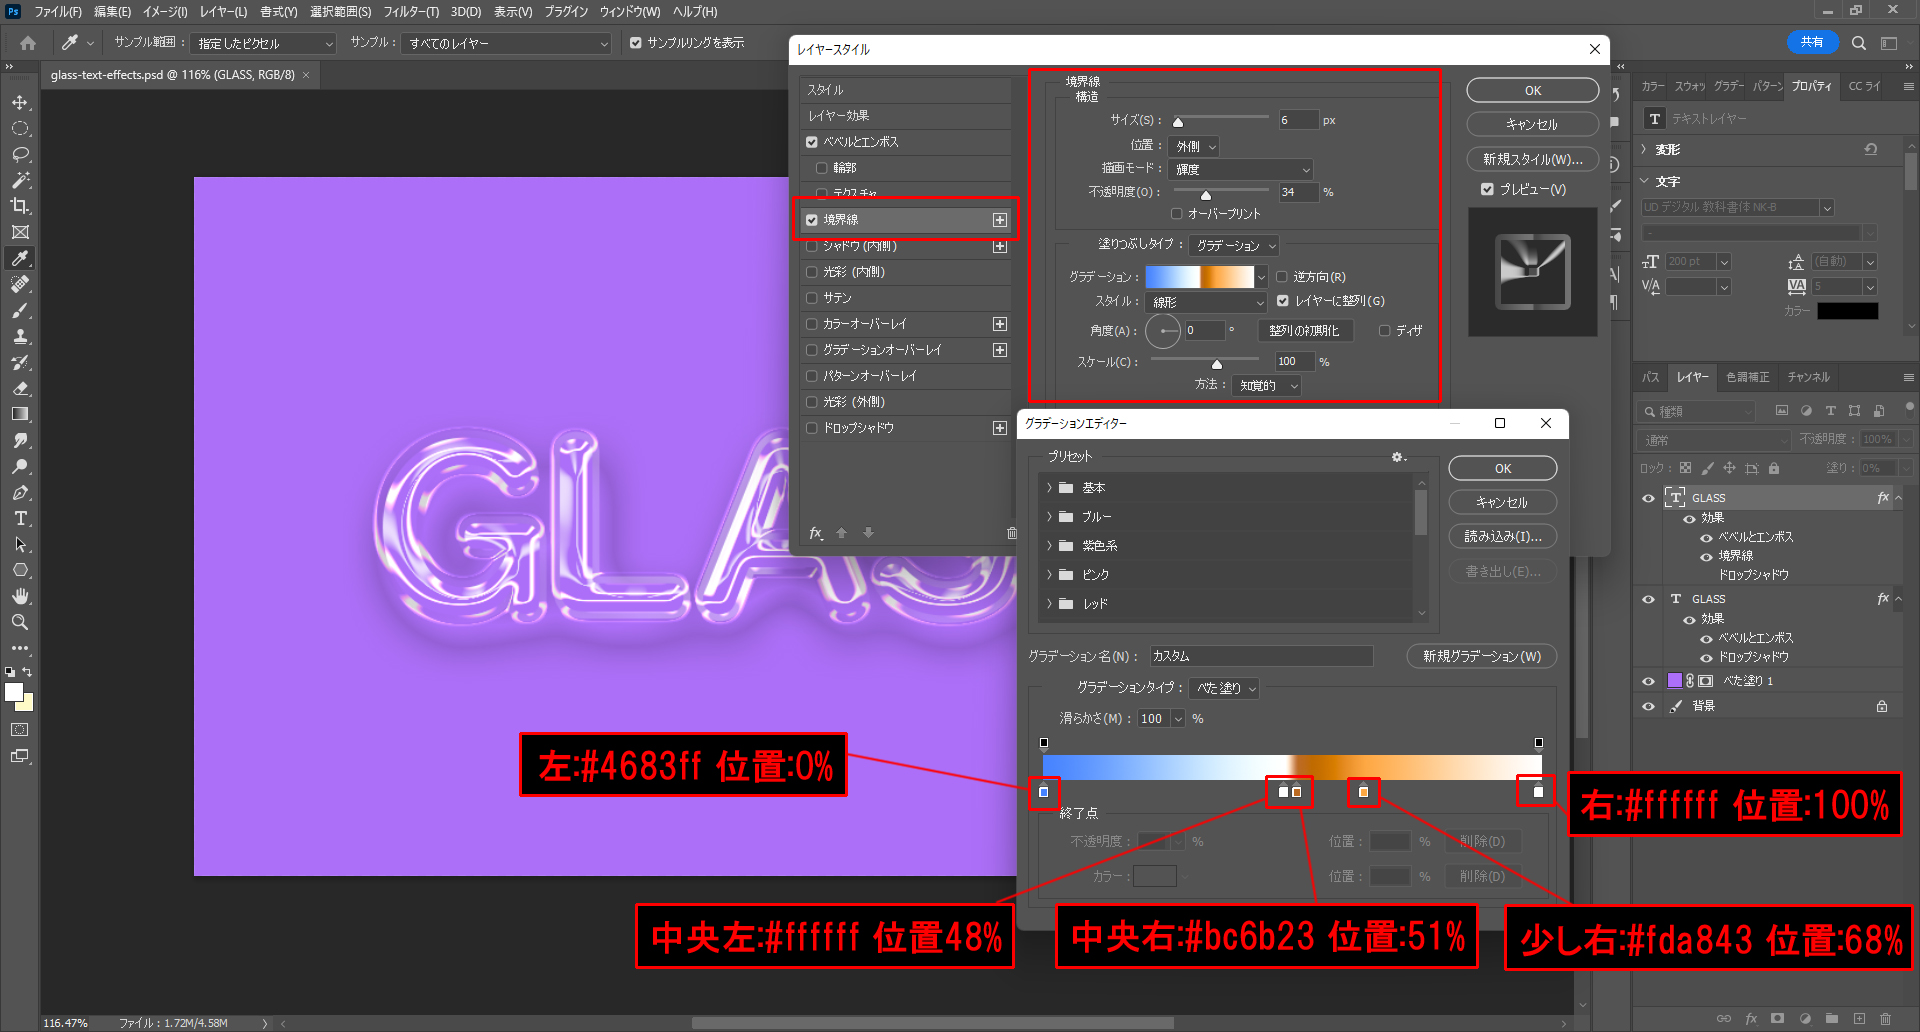
Task: Click the gradient preview swatch in 境界線 settings
Action: pyautogui.click(x=1199, y=277)
